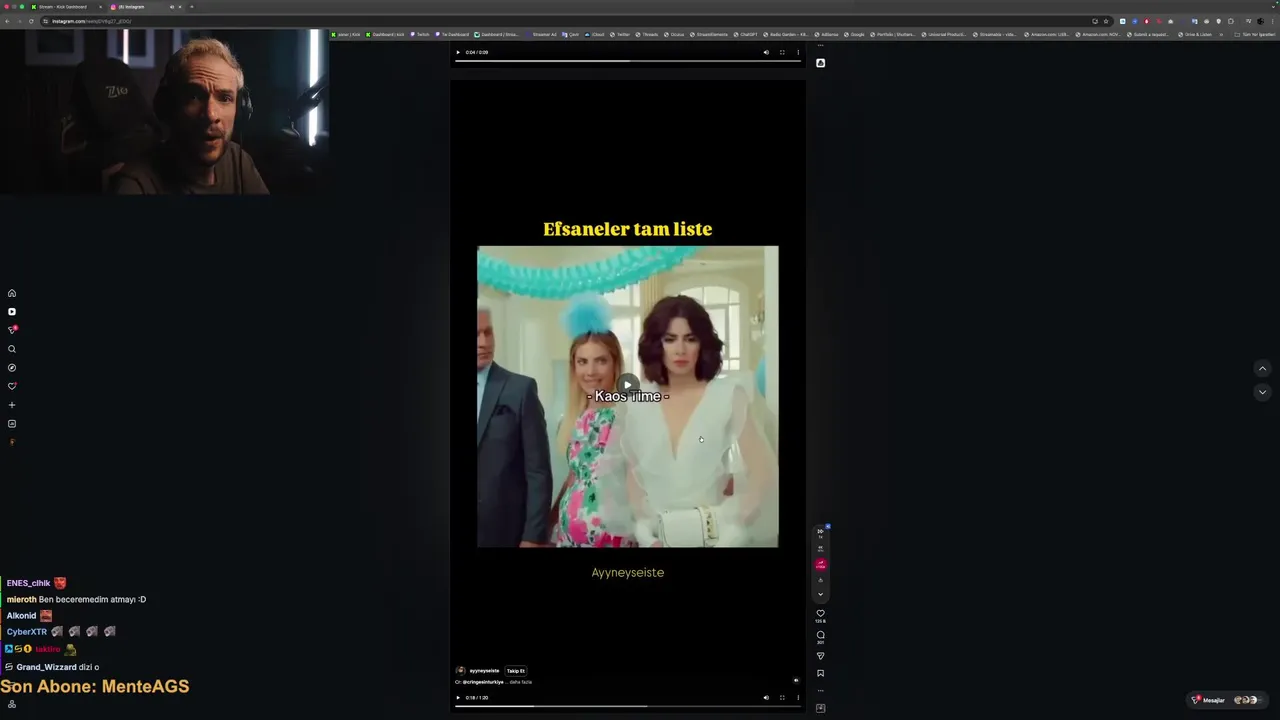Bookmark this page with the star icon
The width and height of the screenshot is (1280, 720).
click(x=1106, y=21)
